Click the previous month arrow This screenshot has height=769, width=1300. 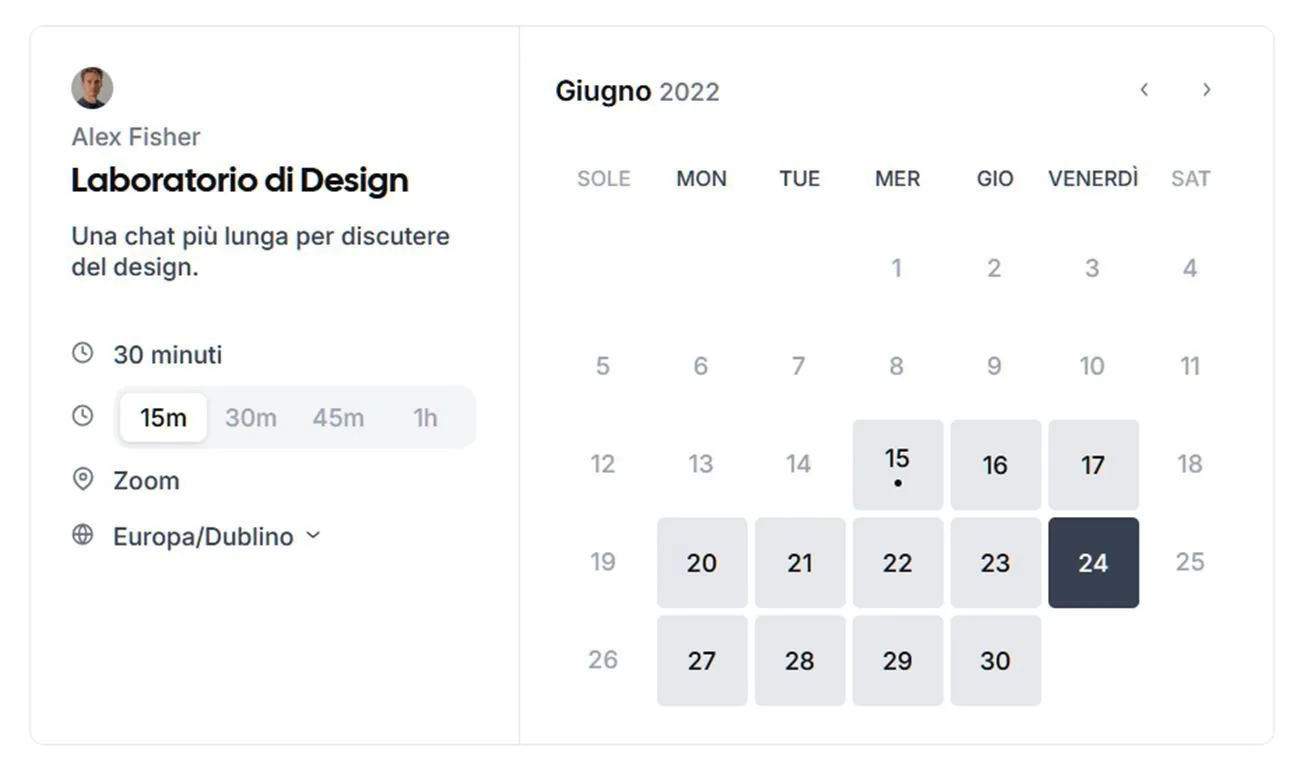[1144, 90]
